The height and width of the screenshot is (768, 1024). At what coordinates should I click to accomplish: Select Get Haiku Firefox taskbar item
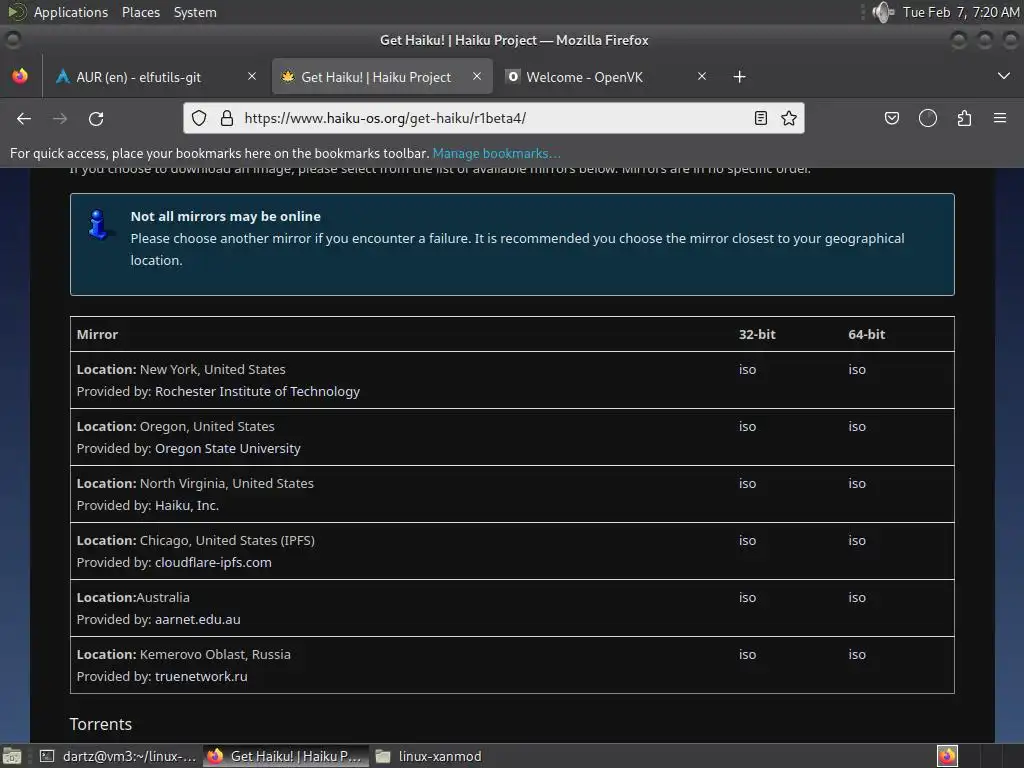[285, 756]
